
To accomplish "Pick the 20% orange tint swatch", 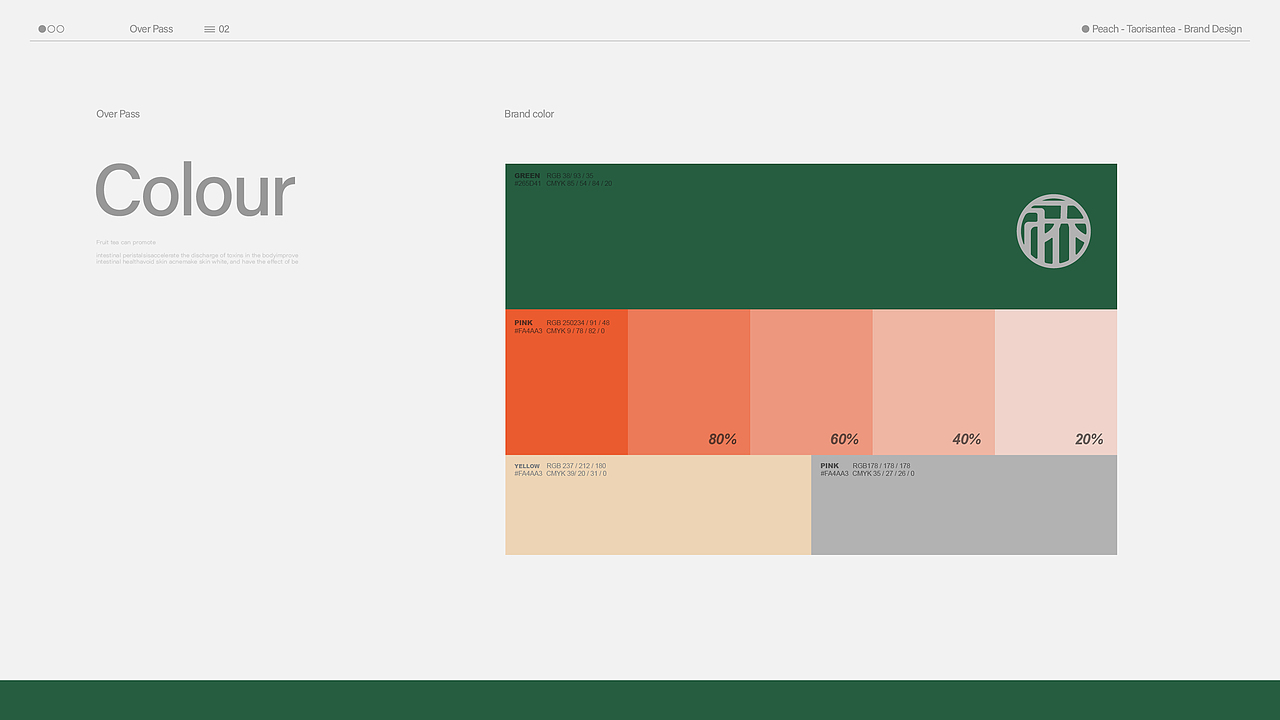I will pos(1056,382).
